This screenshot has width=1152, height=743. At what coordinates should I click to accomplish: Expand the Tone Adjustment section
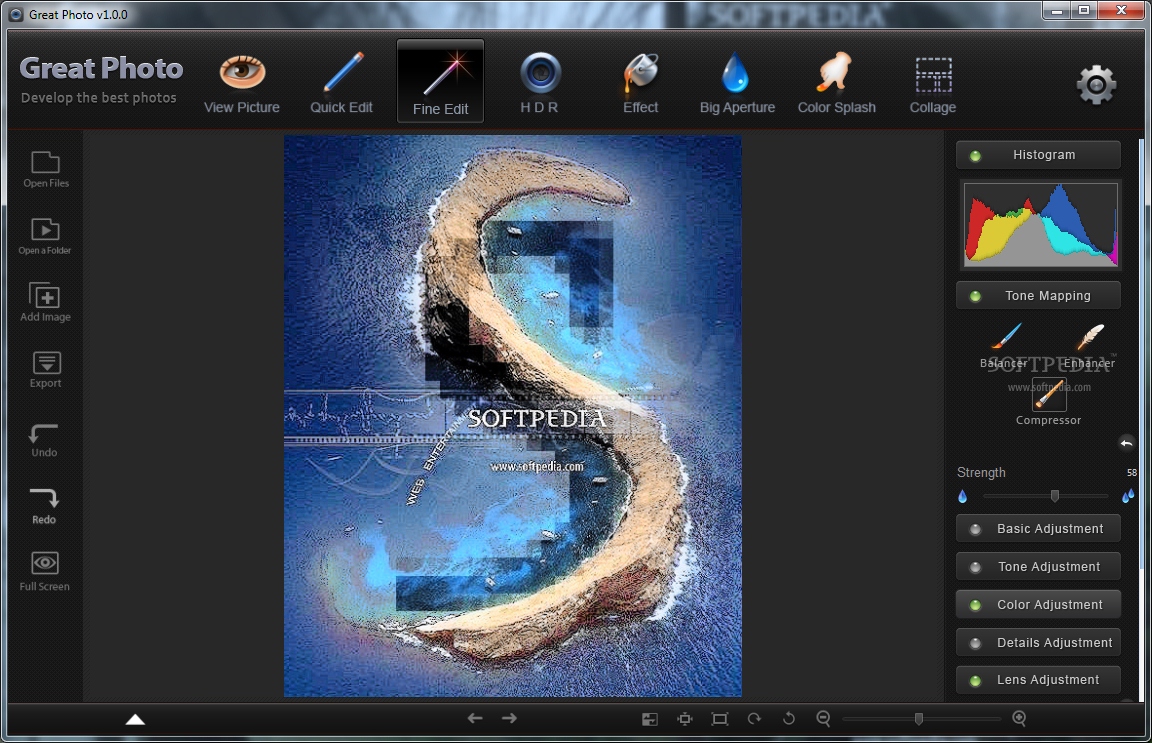click(1038, 567)
